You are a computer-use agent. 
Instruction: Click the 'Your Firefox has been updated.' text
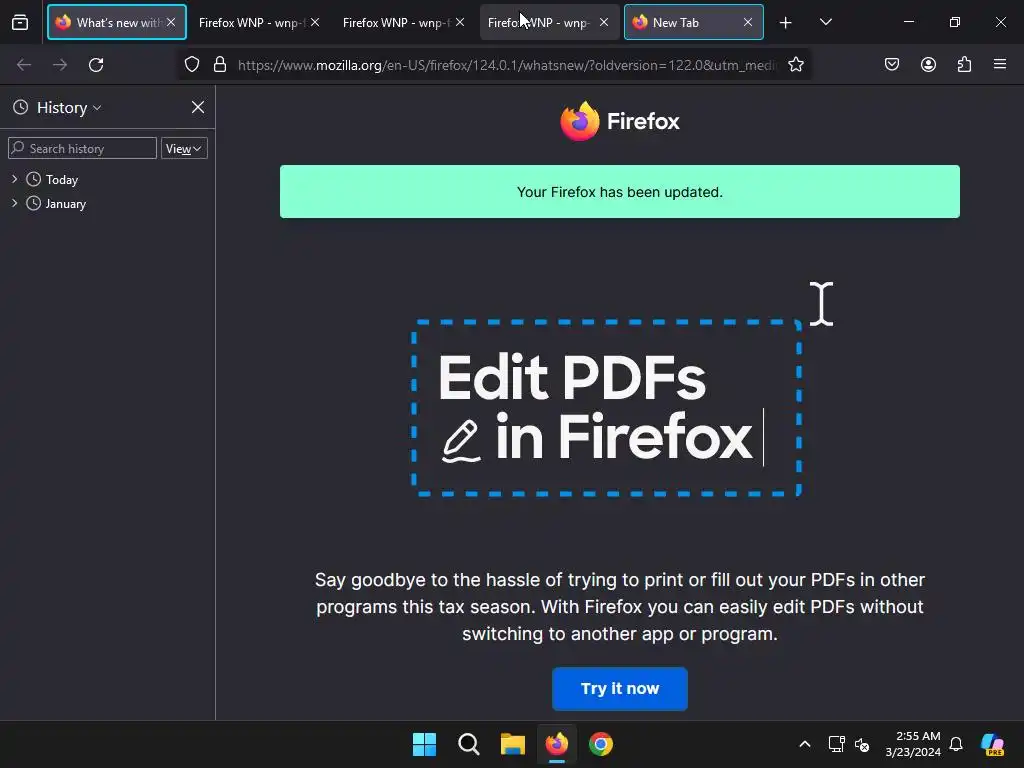pos(620,192)
